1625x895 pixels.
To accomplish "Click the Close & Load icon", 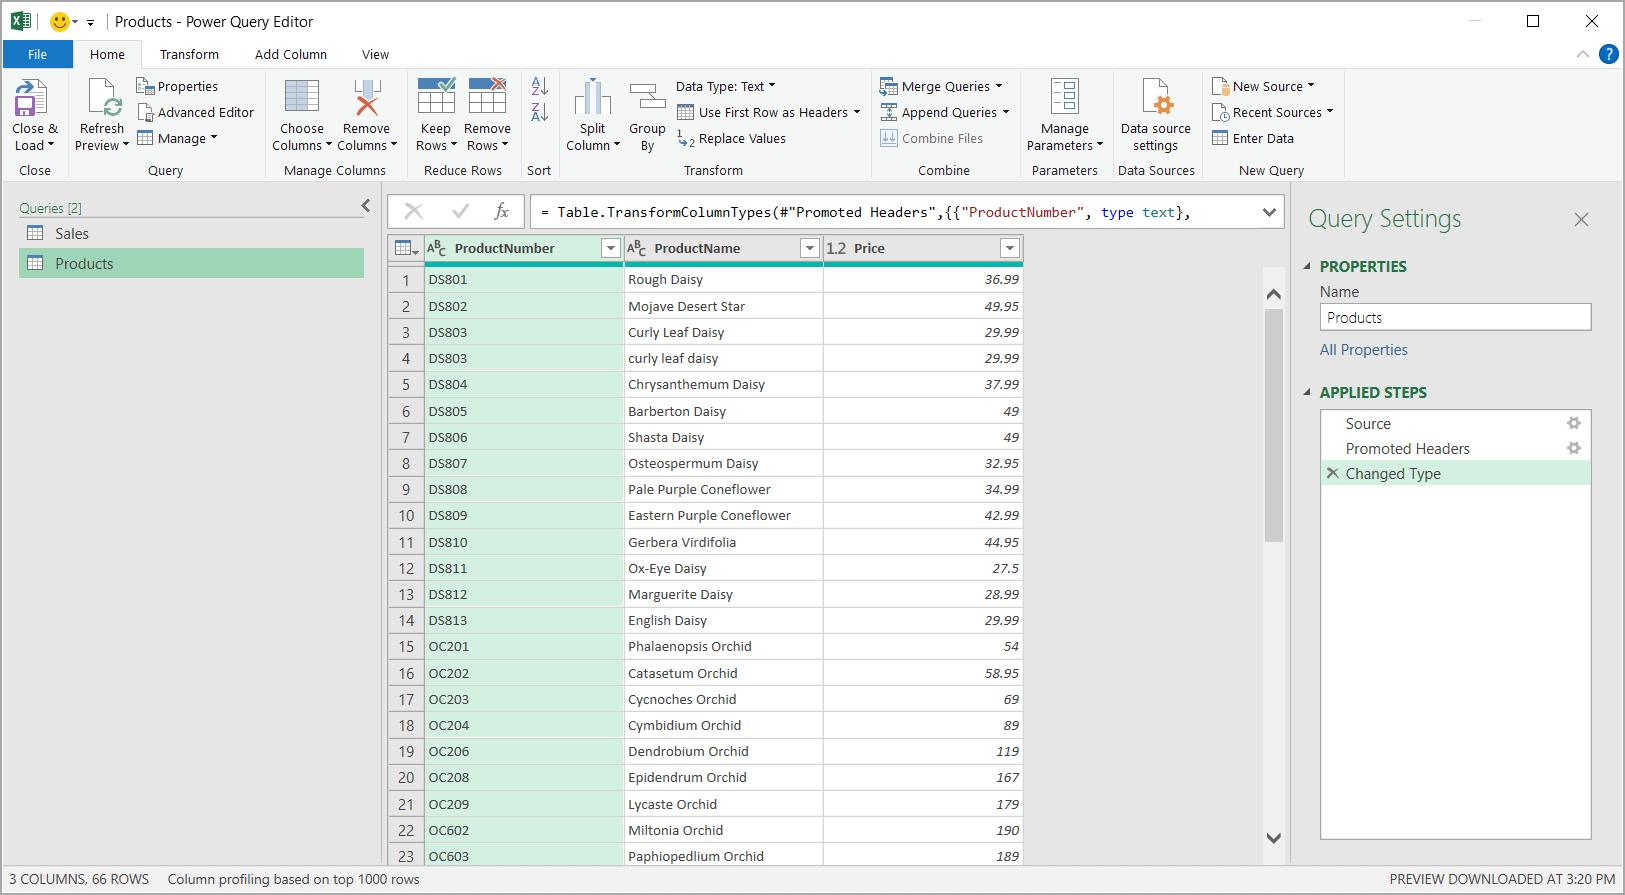I will click(x=31, y=99).
